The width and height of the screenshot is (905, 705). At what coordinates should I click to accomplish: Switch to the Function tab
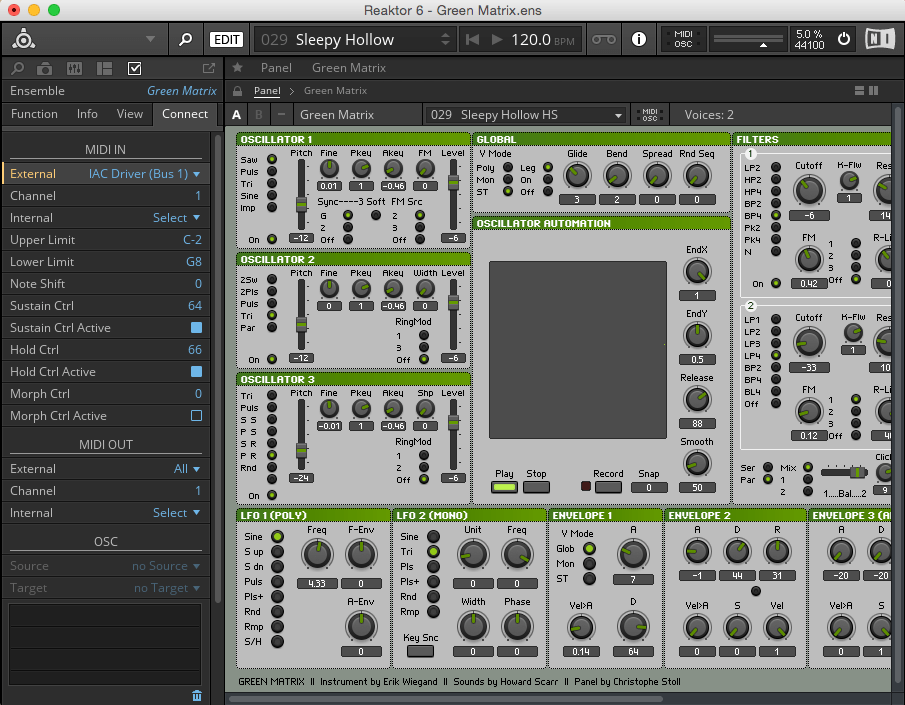point(34,114)
